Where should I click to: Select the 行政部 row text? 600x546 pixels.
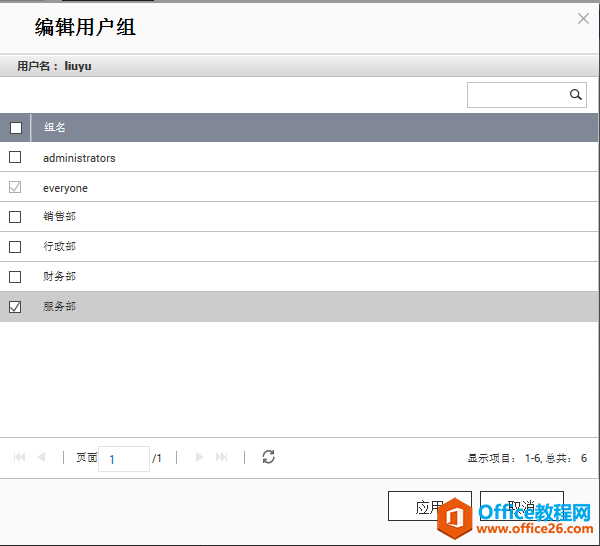point(59,246)
